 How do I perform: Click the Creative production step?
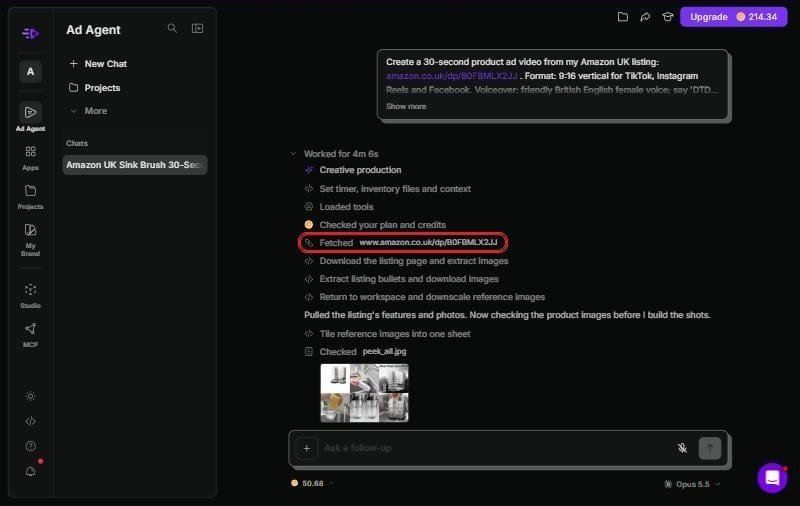(353, 170)
